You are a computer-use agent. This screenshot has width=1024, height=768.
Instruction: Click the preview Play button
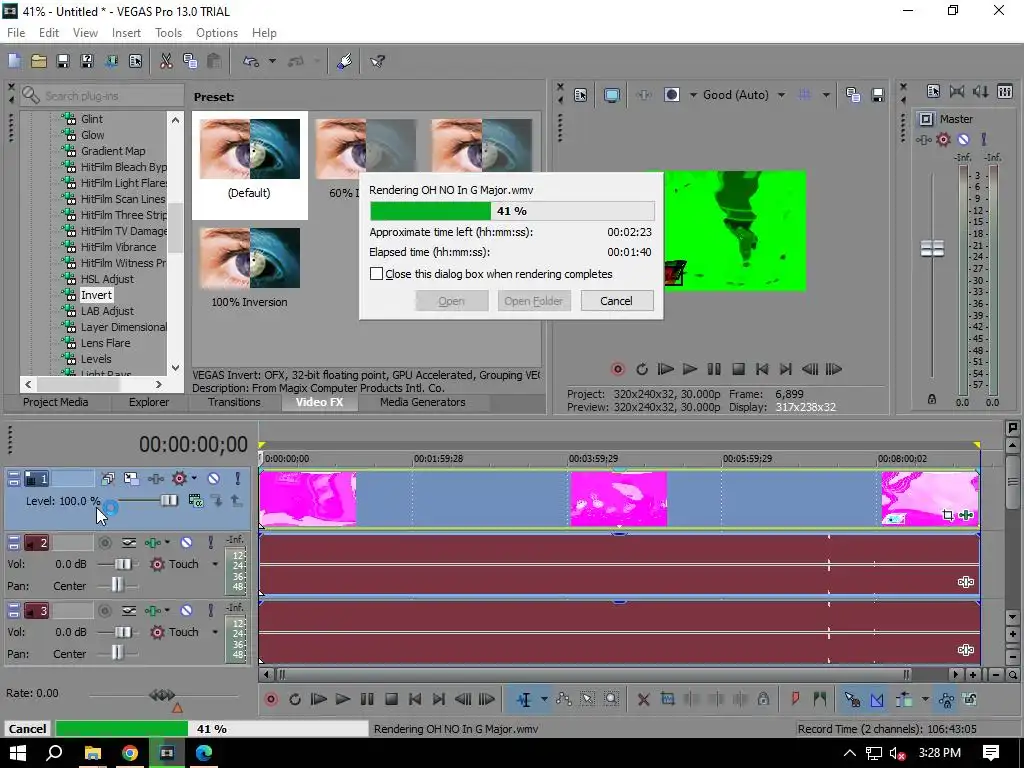[x=690, y=369]
